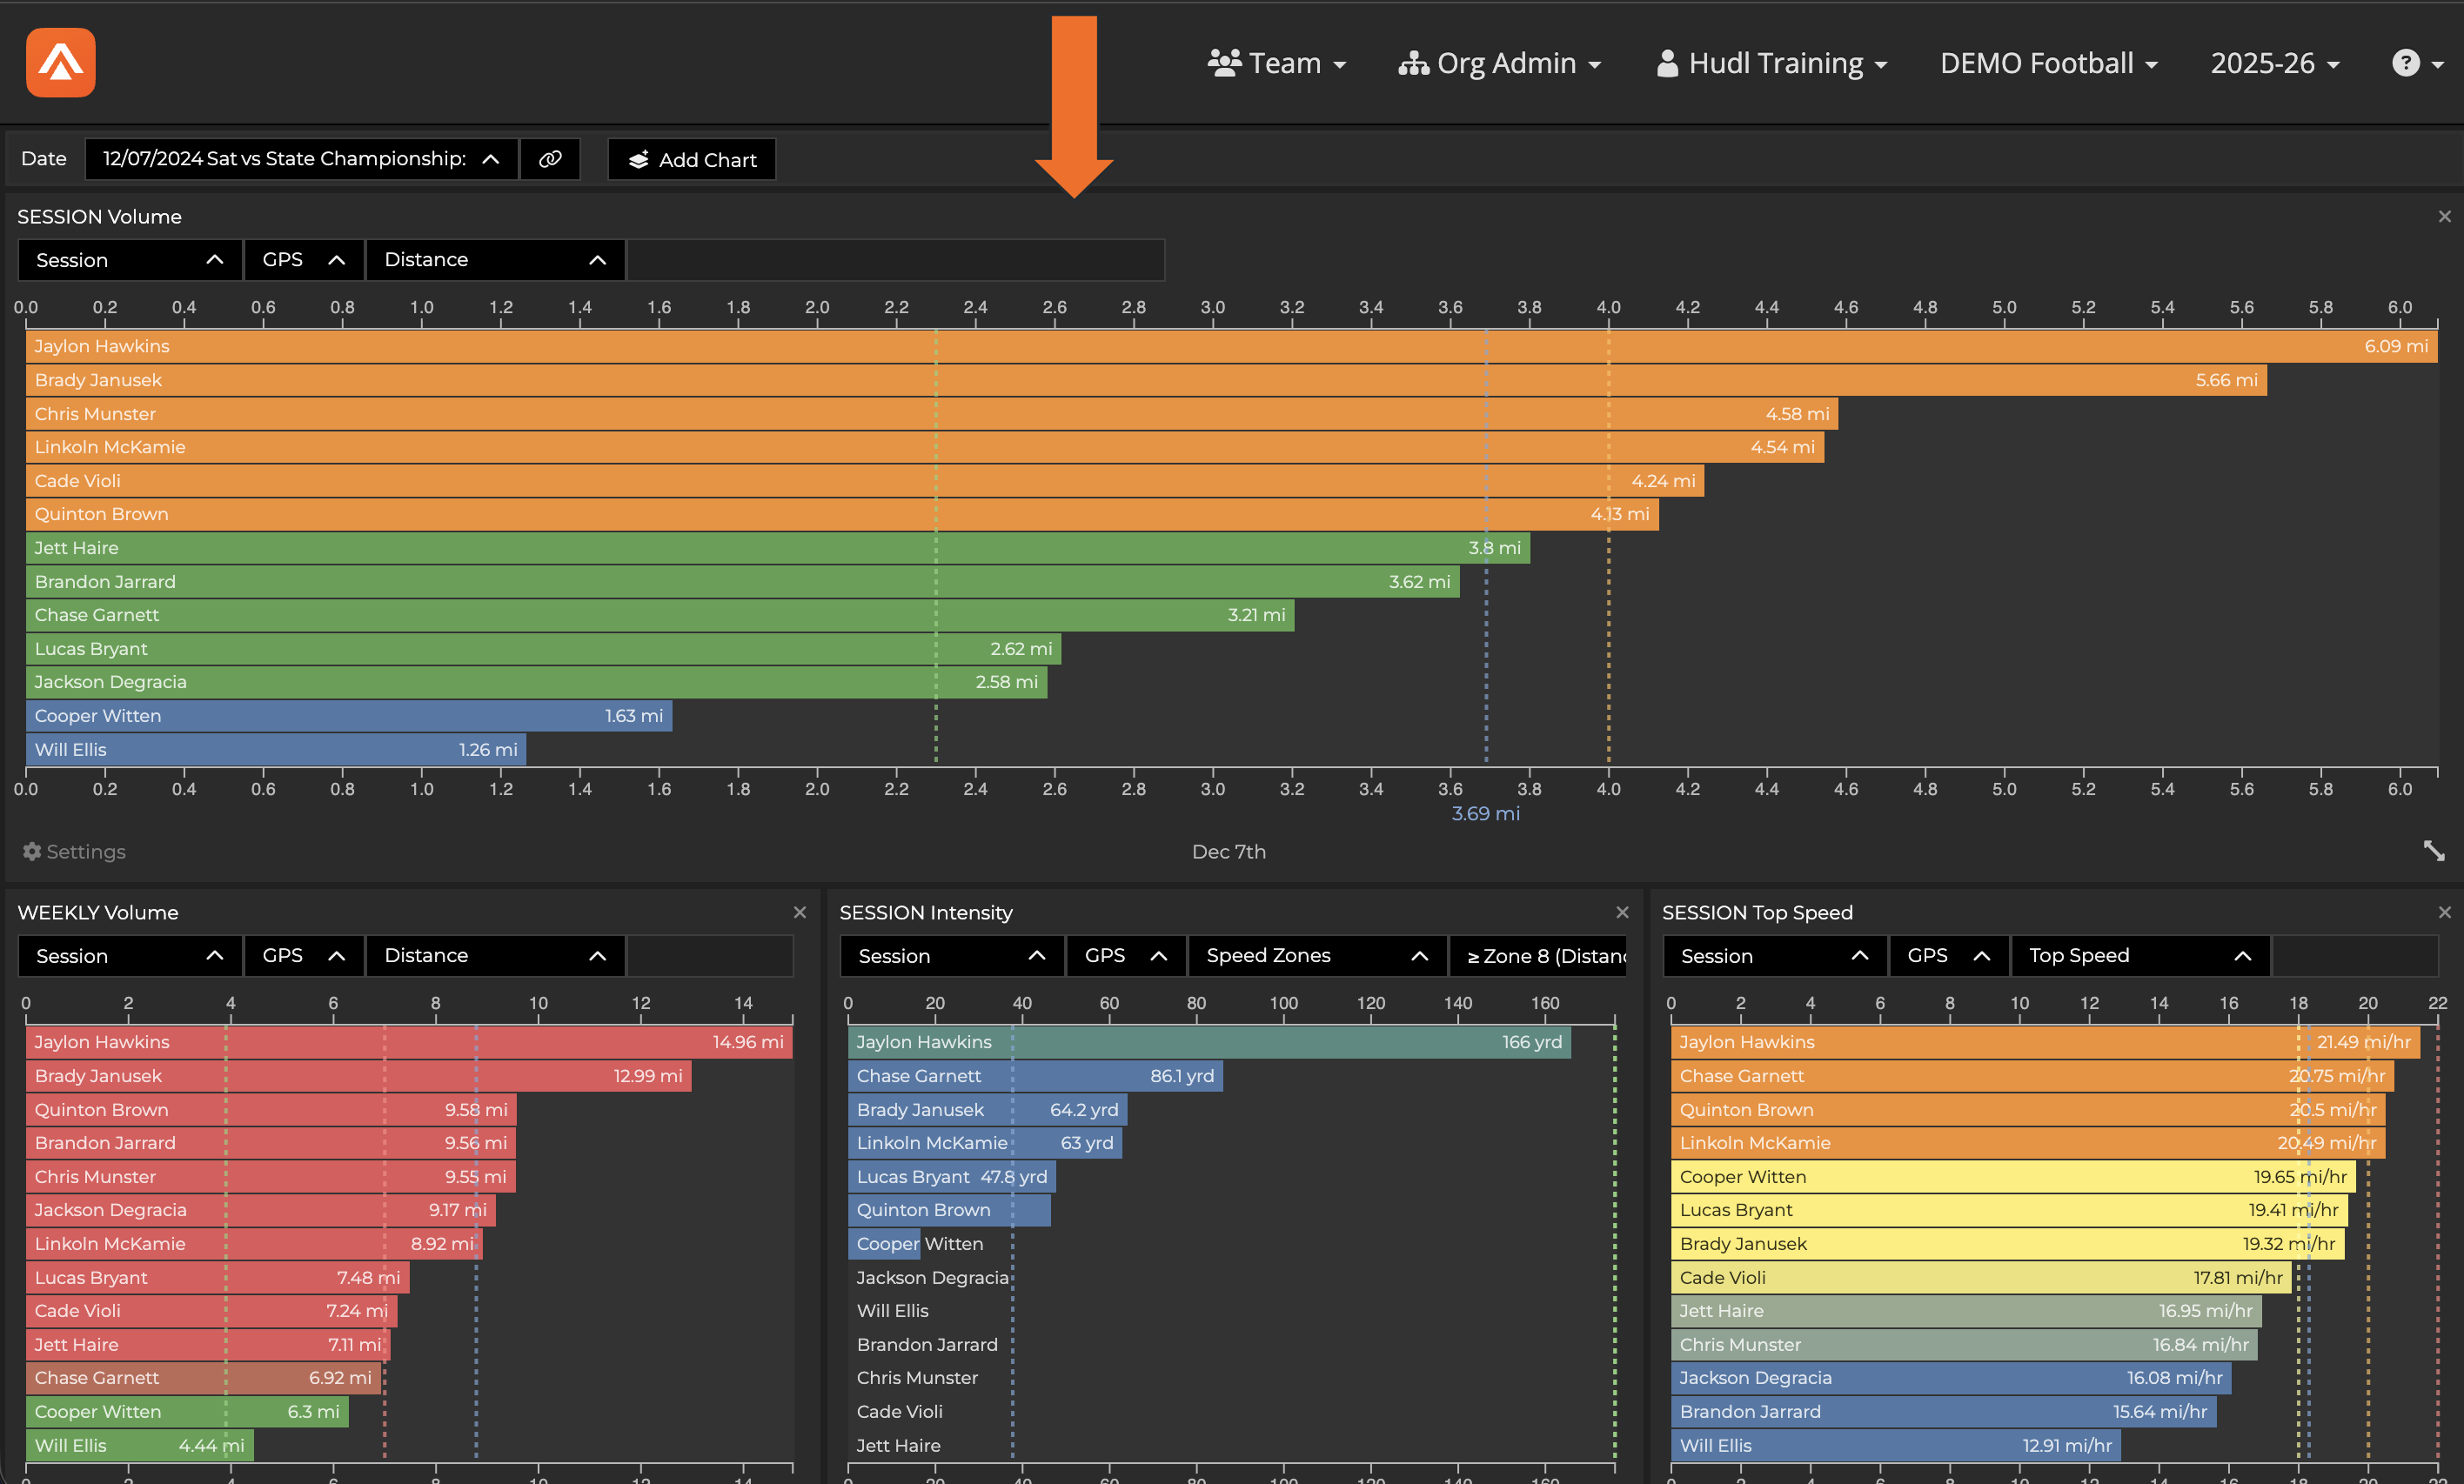Open GPS dropdown in WEEKLY Volume
Viewport: 2464px width, 1484px height.
(304, 956)
